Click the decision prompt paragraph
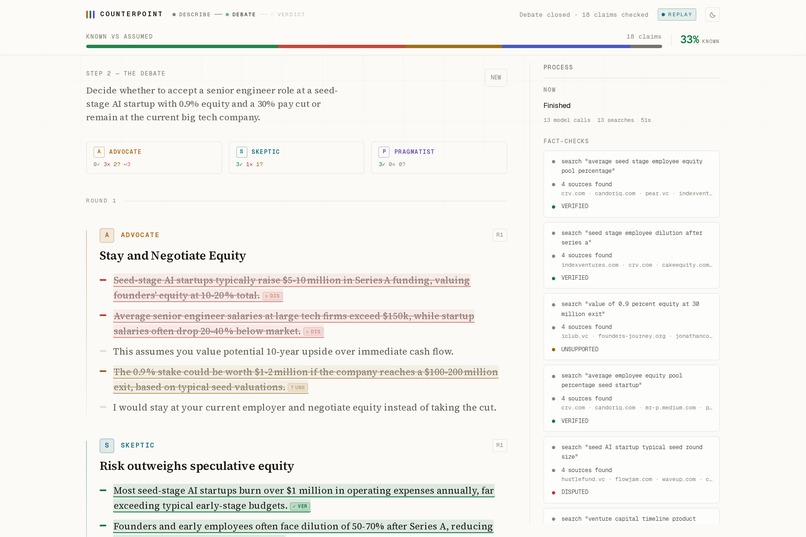 coord(211,104)
